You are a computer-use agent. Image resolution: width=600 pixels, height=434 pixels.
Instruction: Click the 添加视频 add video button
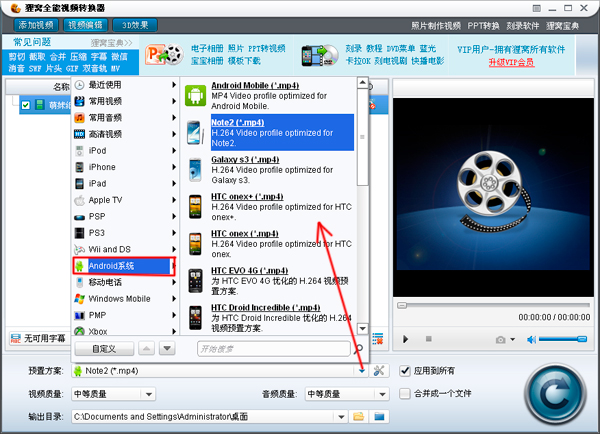point(36,25)
